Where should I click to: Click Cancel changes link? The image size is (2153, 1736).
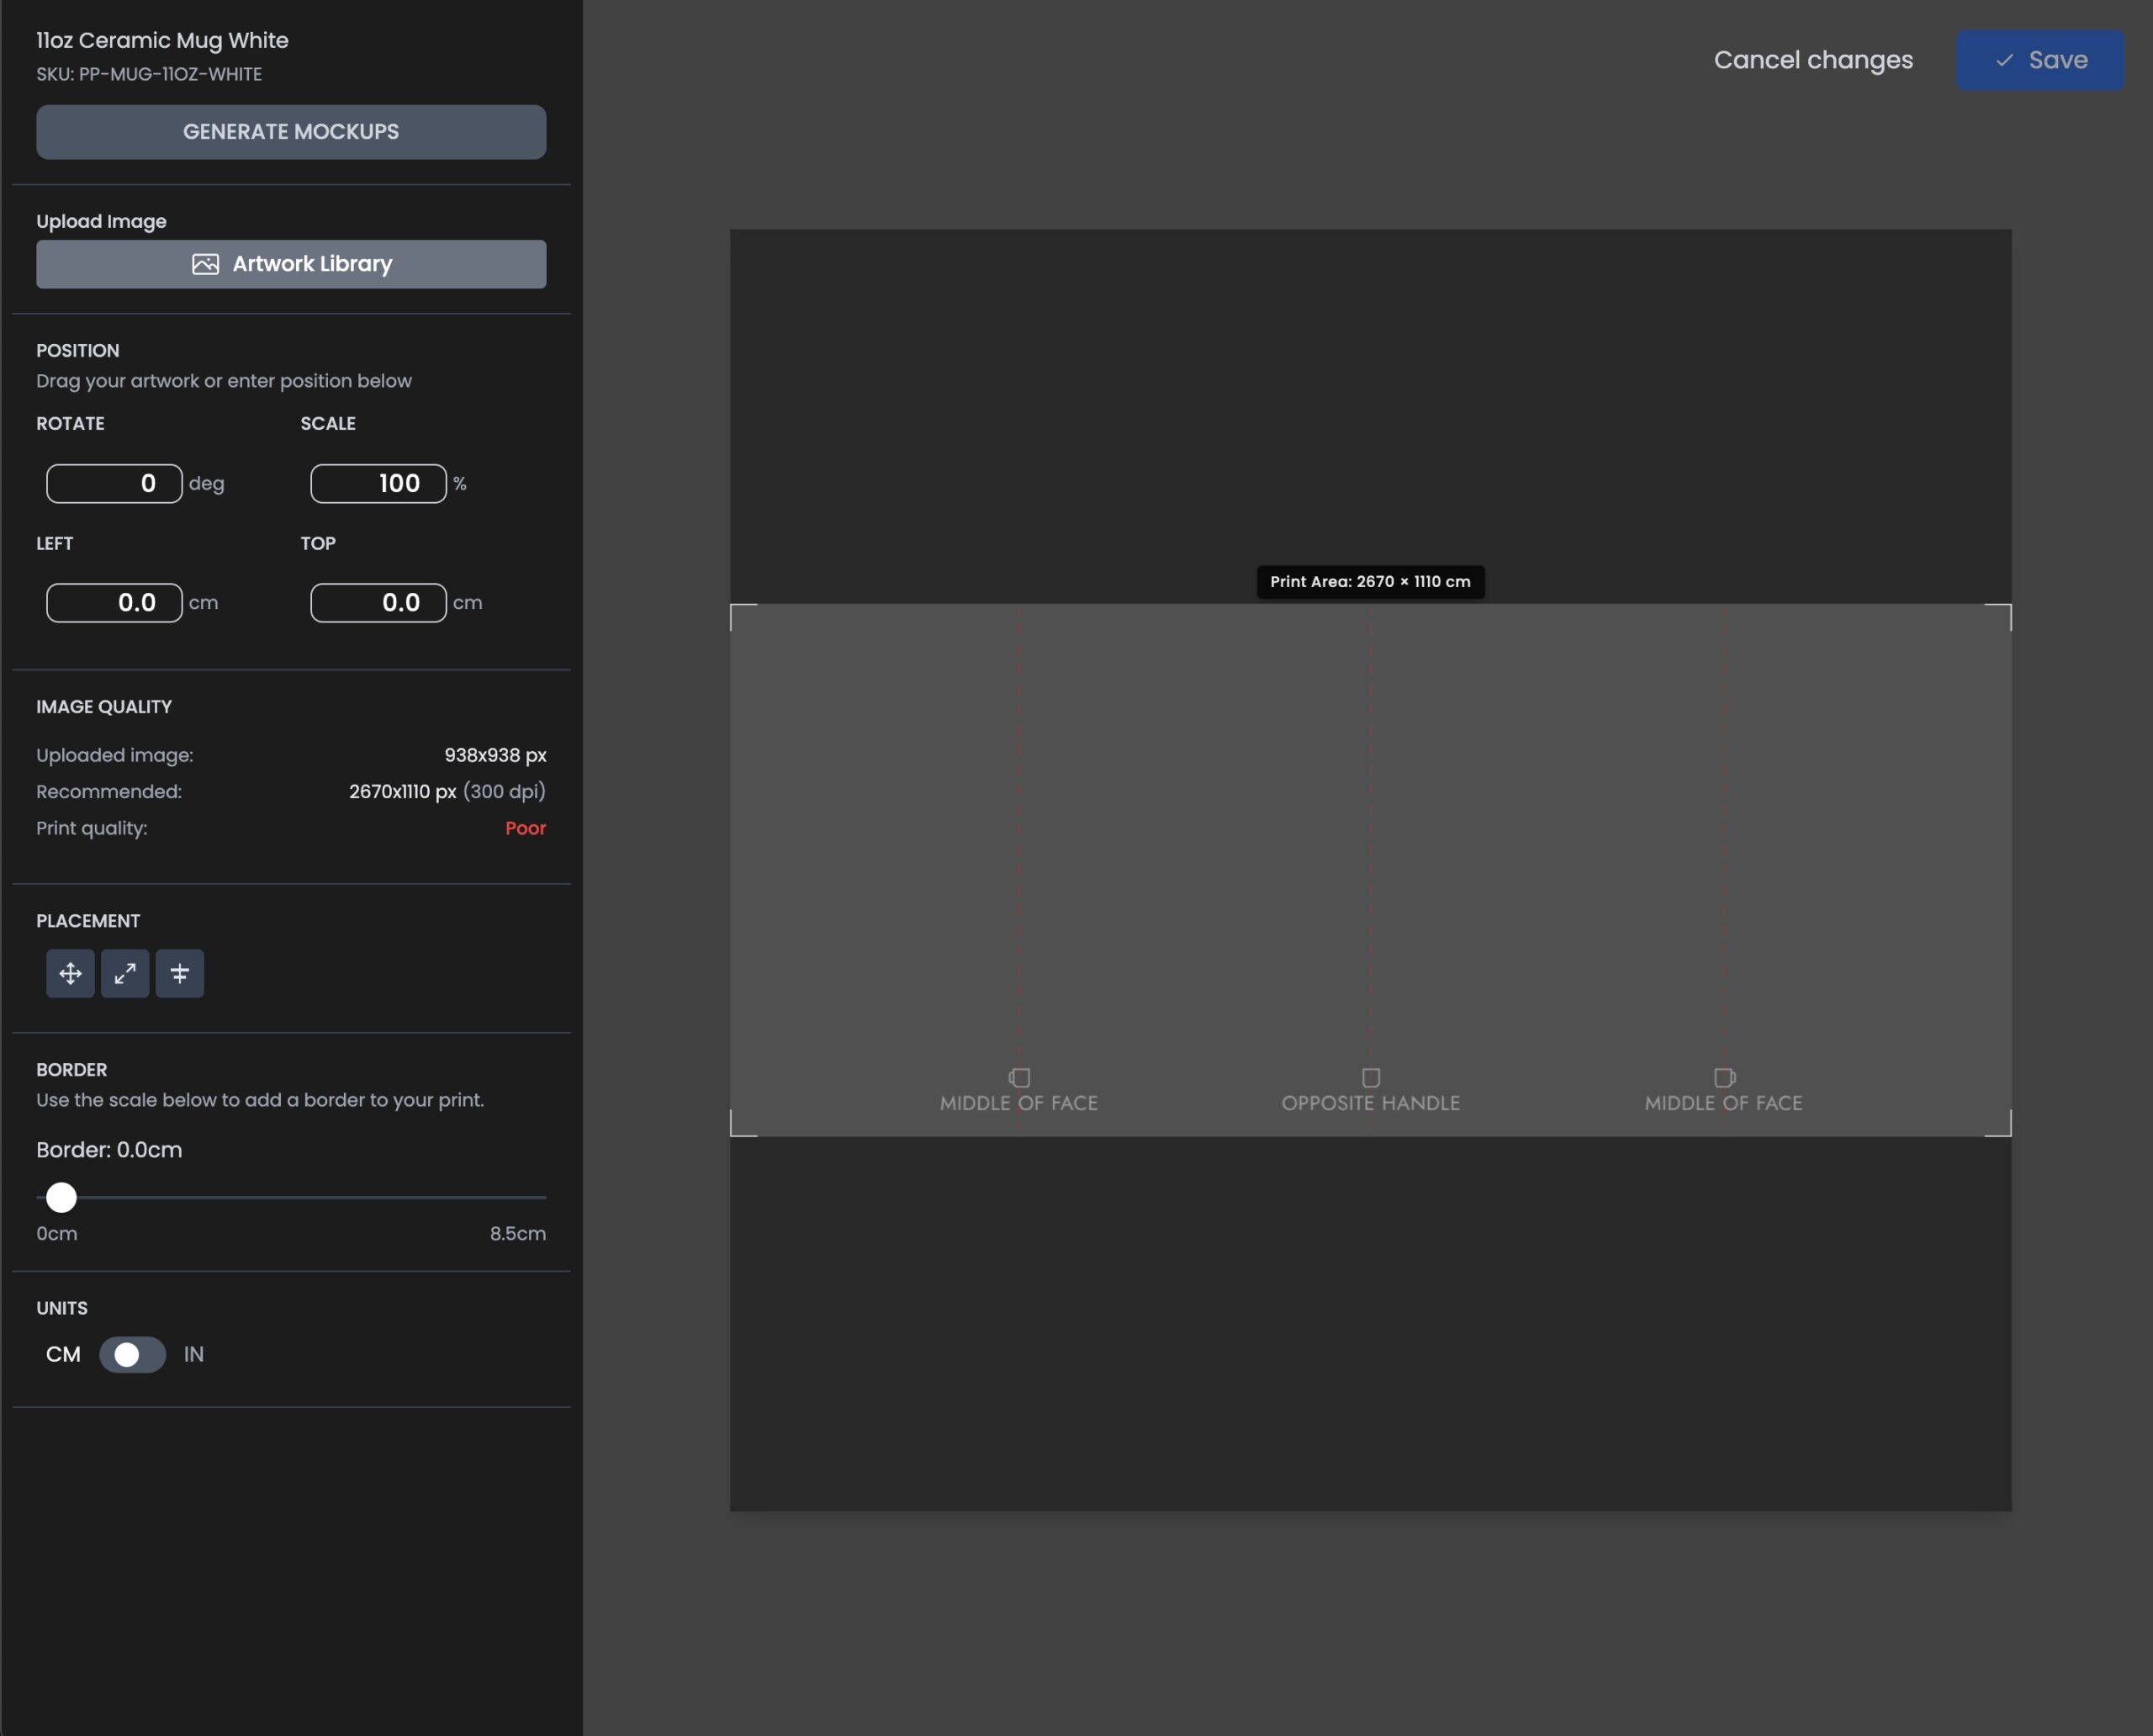tap(1813, 60)
